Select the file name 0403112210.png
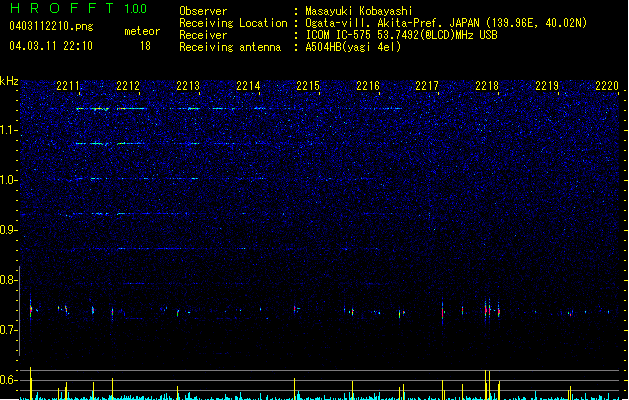 [51, 26]
